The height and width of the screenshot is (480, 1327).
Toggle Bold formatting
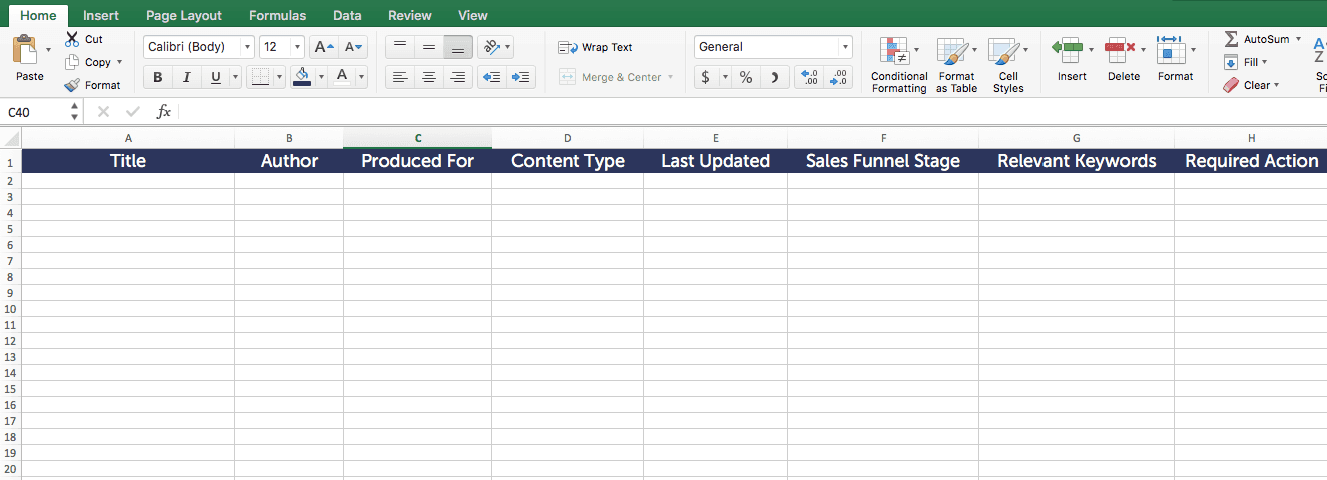coord(158,77)
